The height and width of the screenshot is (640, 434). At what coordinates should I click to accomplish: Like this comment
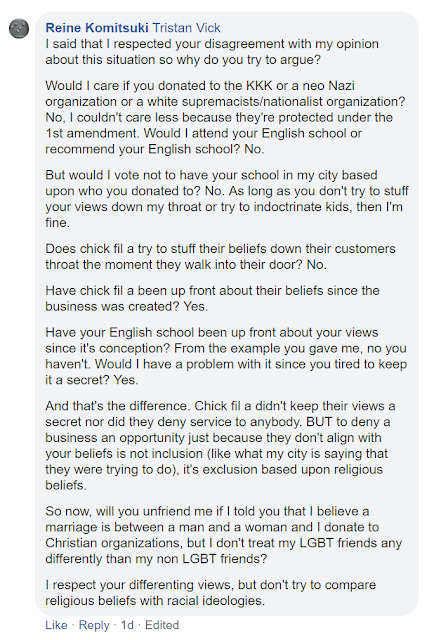(56, 625)
